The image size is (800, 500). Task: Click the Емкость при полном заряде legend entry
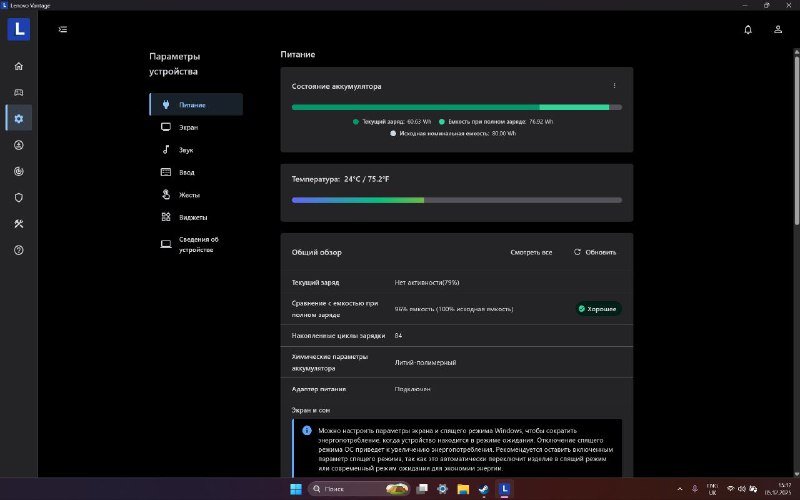click(x=496, y=121)
